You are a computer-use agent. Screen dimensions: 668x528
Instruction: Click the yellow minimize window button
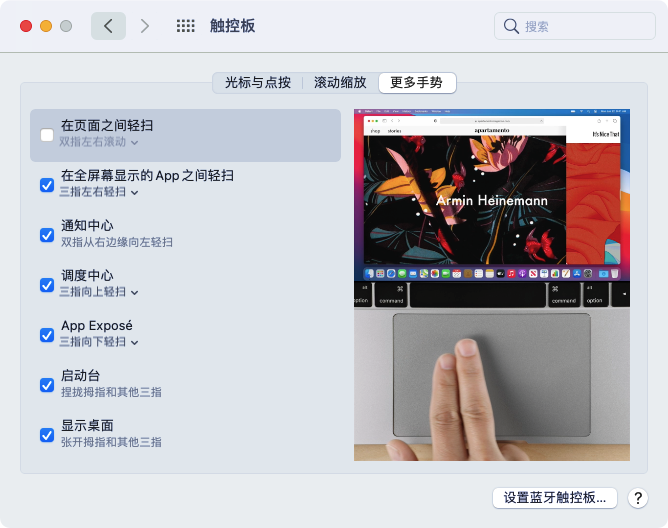tap(46, 26)
